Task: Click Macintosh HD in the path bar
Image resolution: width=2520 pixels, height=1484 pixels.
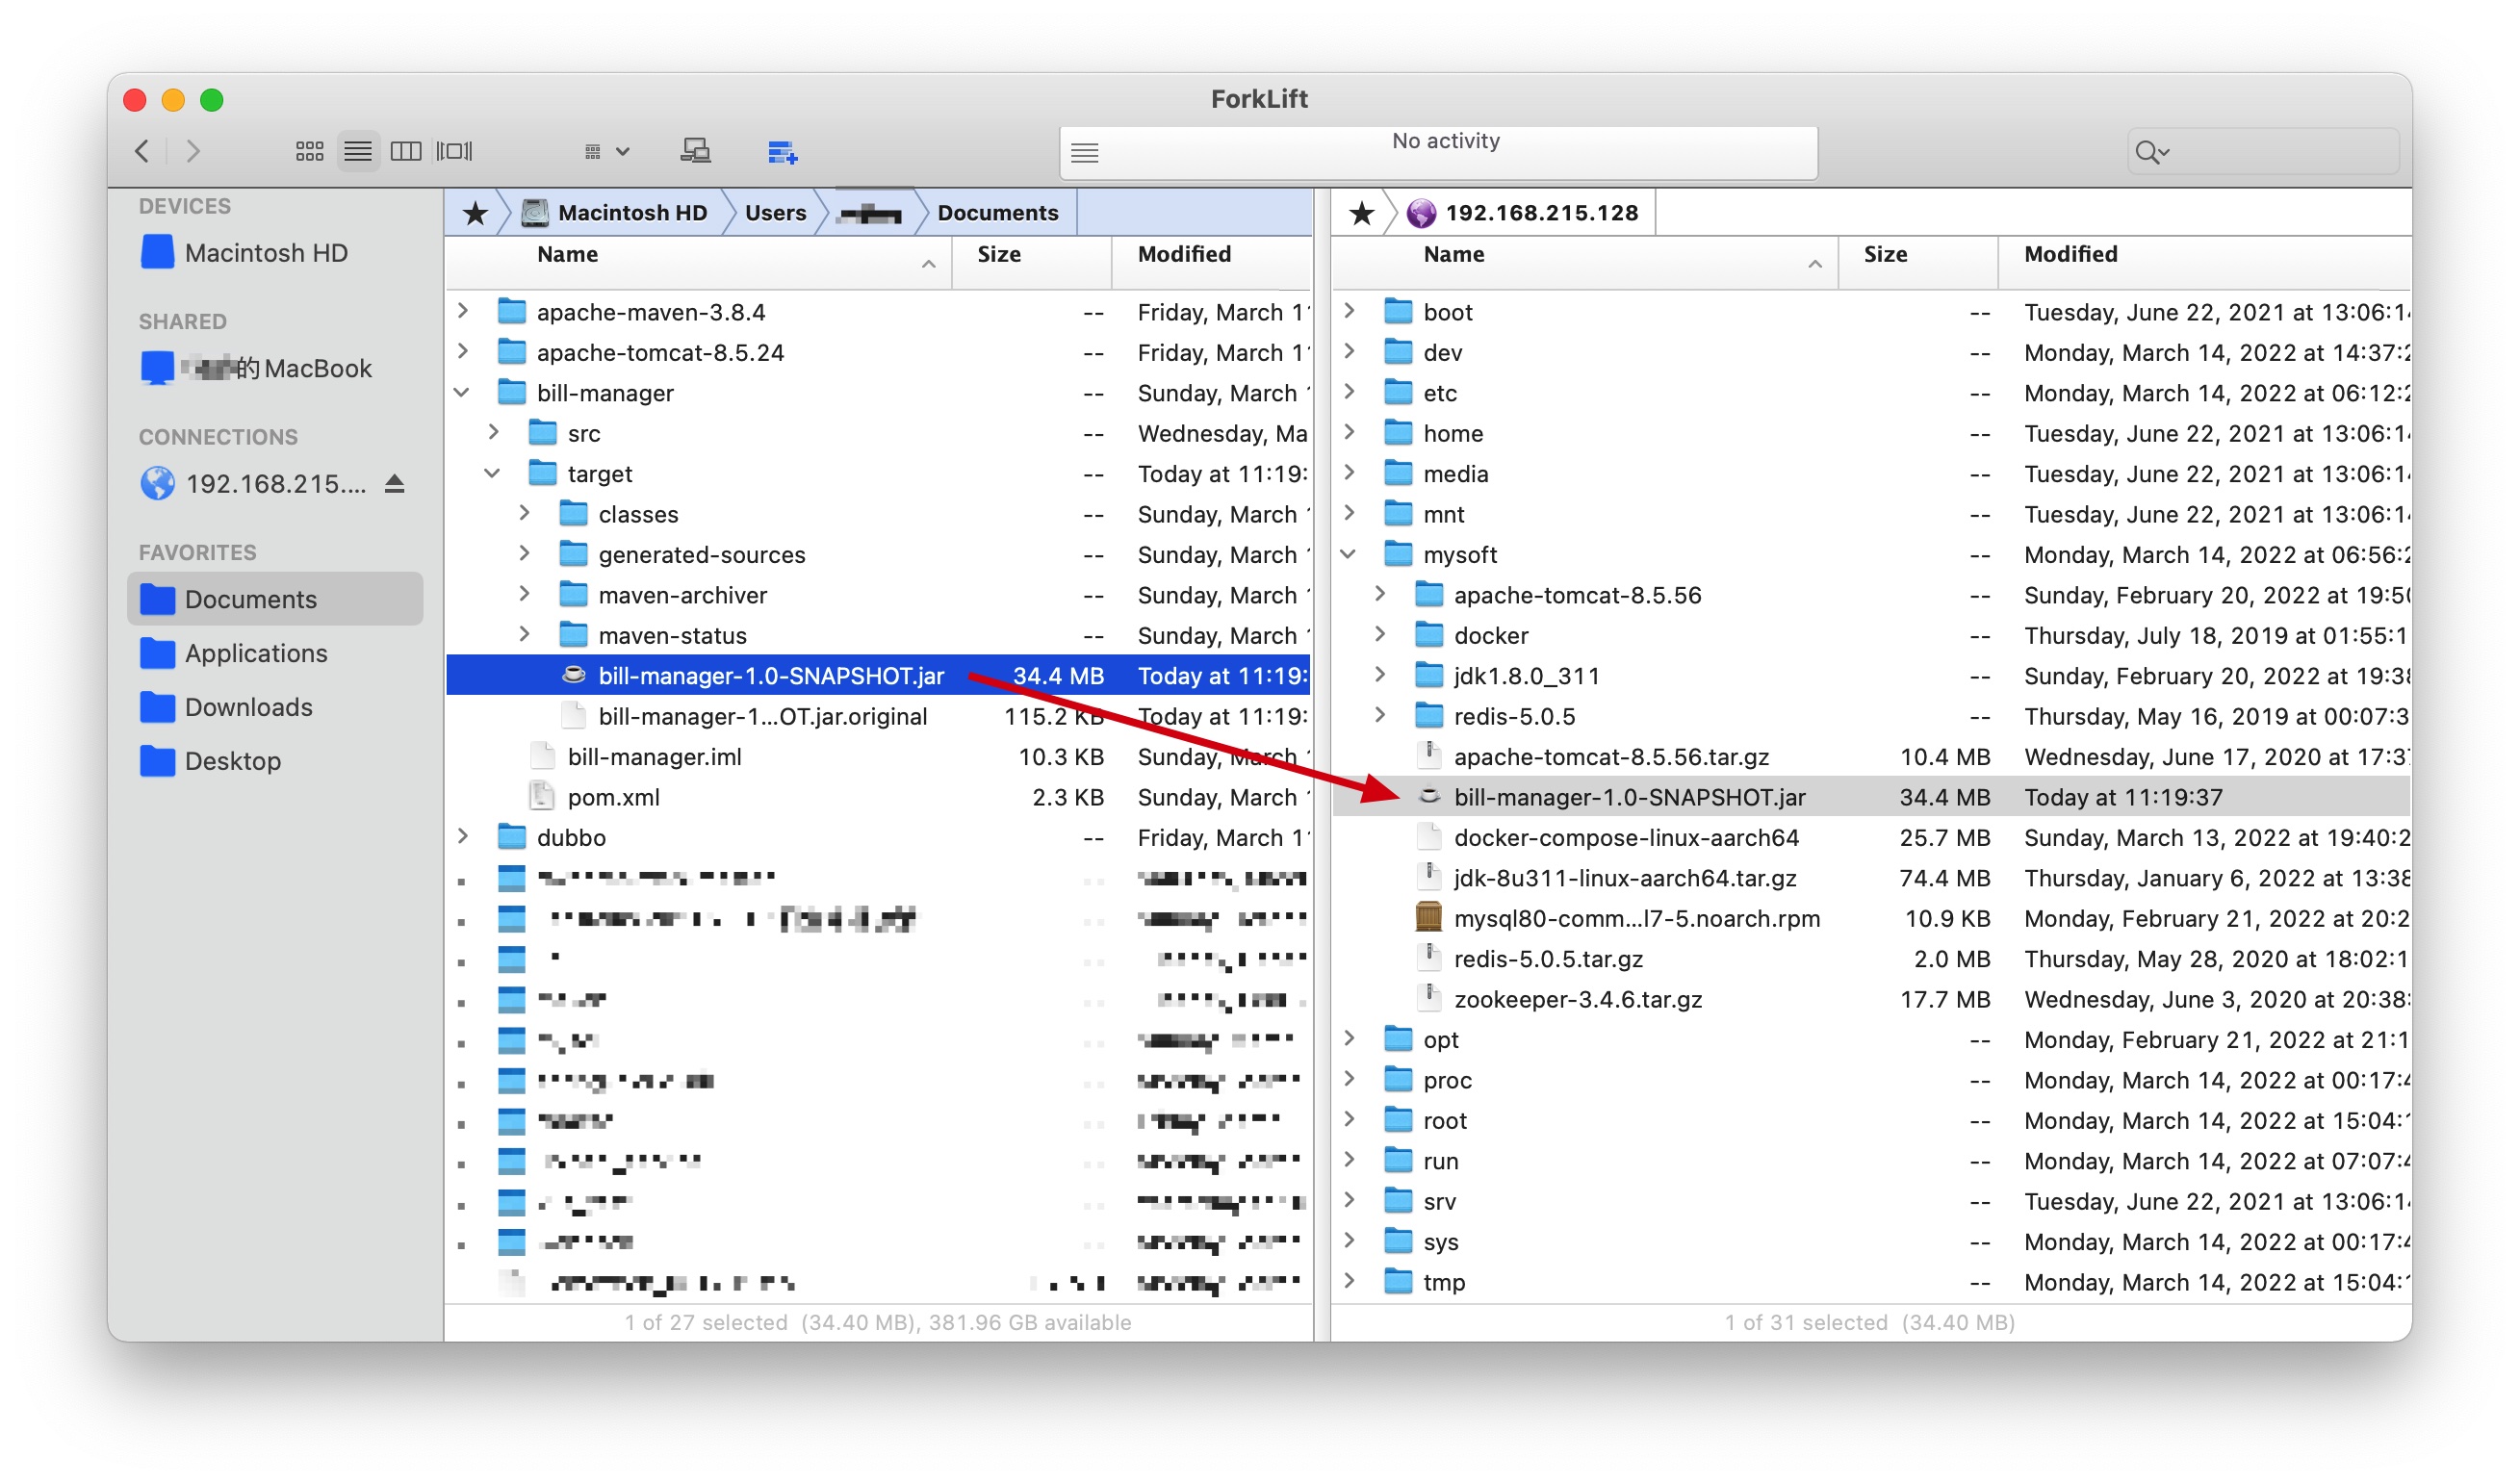Action: (x=614, y=213)
